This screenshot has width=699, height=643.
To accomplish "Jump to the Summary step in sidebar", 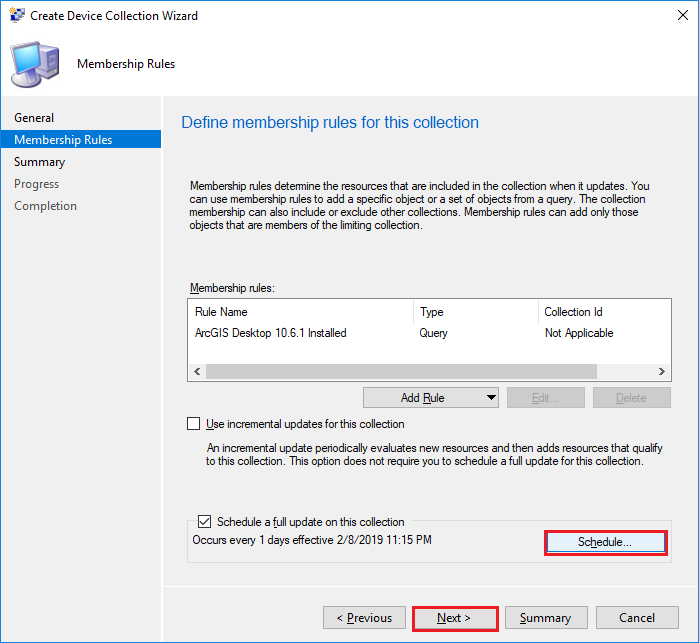I will (39, 161).
